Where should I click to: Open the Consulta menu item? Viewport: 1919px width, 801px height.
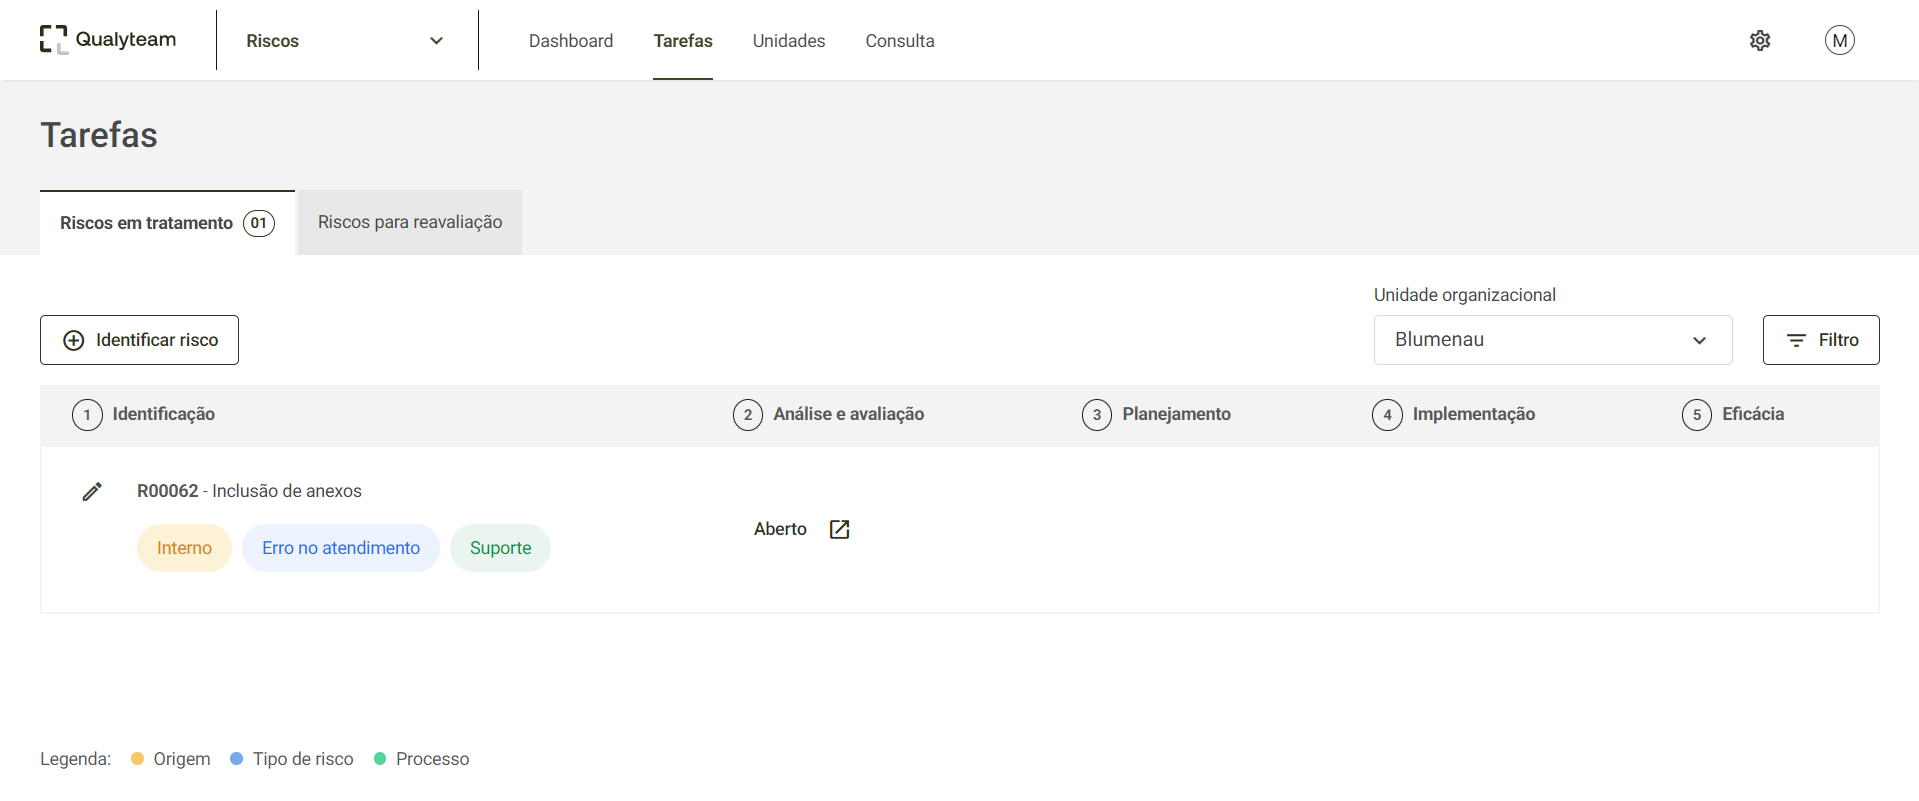point(900,41)
